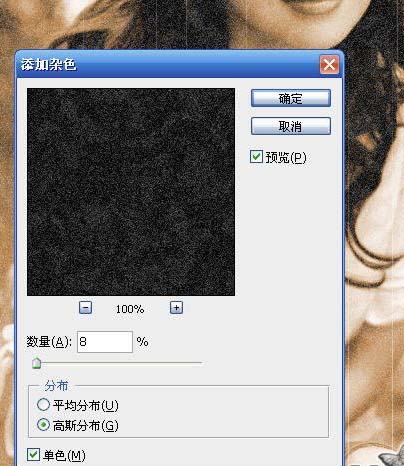Click the 添加杂色 dialog title bar
The height and width of the screenshot is (466, 404).
[167, 65]
